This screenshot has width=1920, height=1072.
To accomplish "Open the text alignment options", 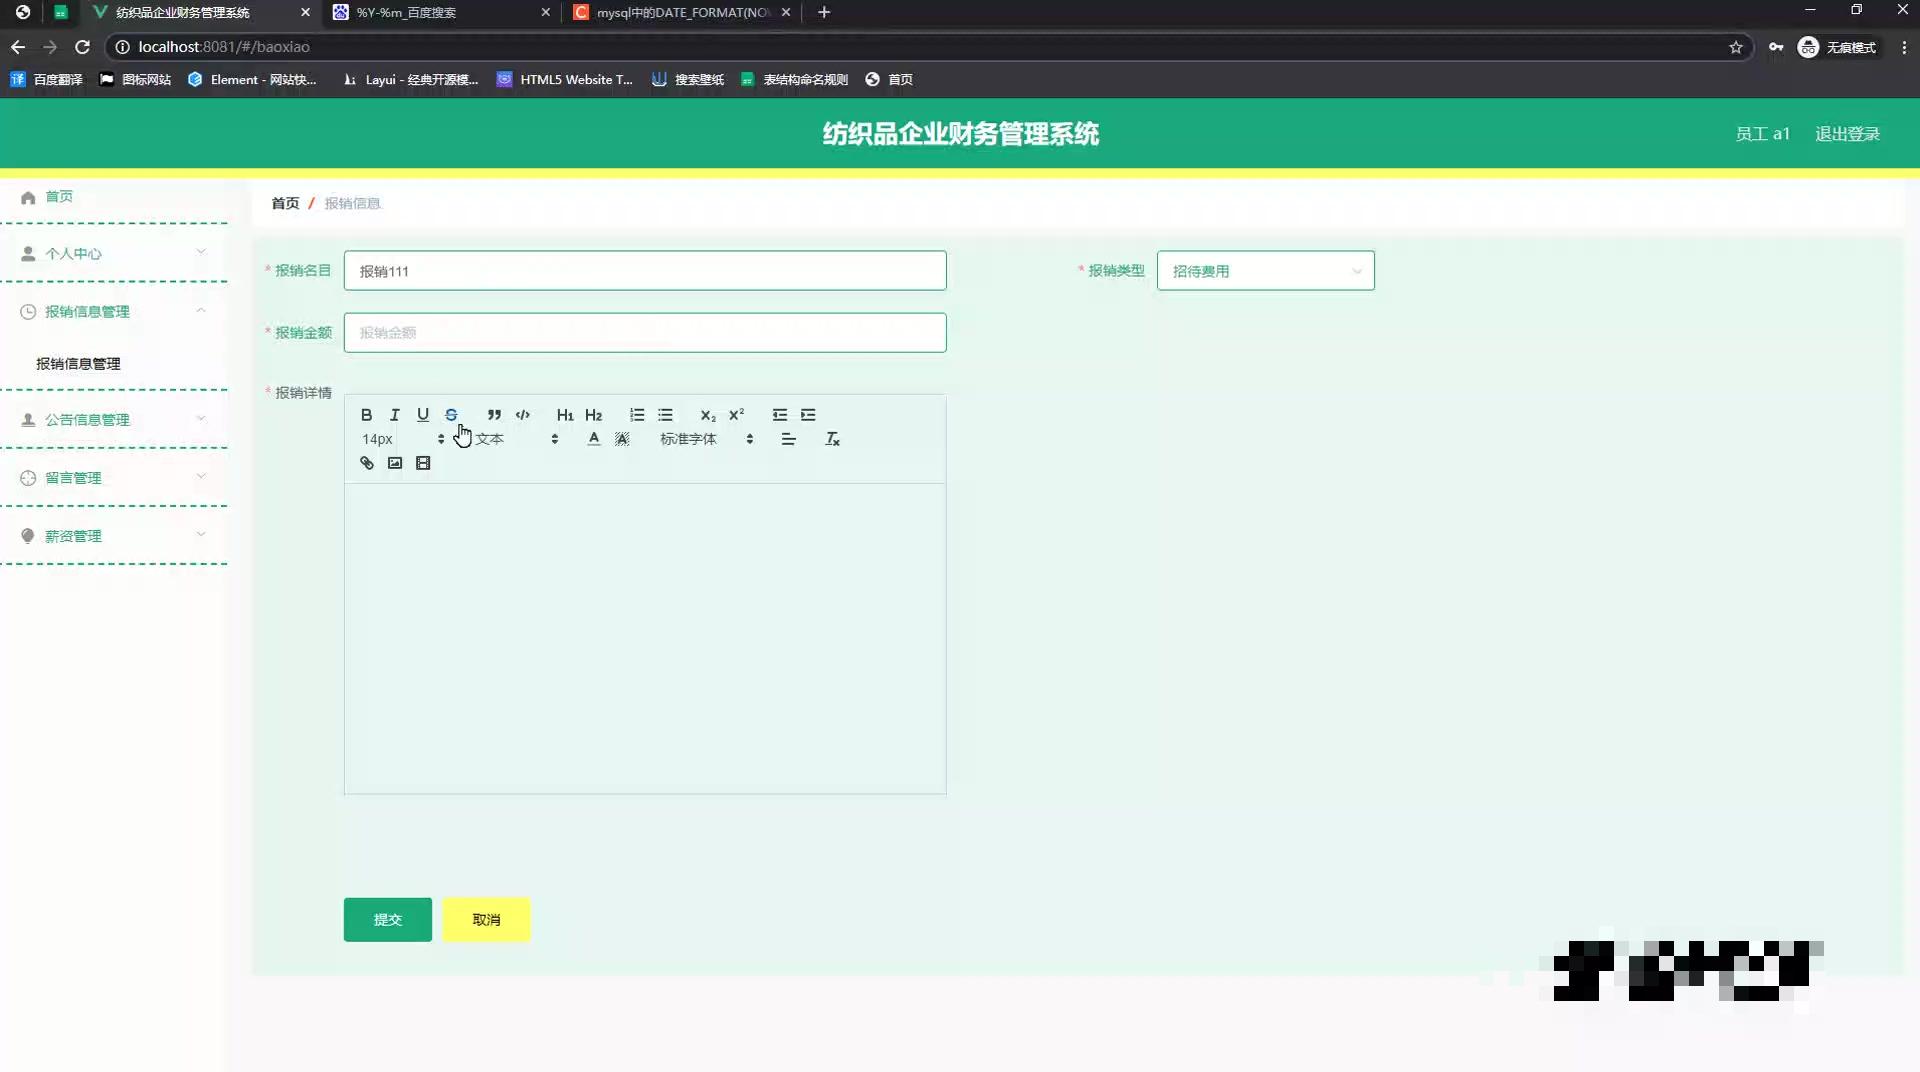I will tap(788, 439).
